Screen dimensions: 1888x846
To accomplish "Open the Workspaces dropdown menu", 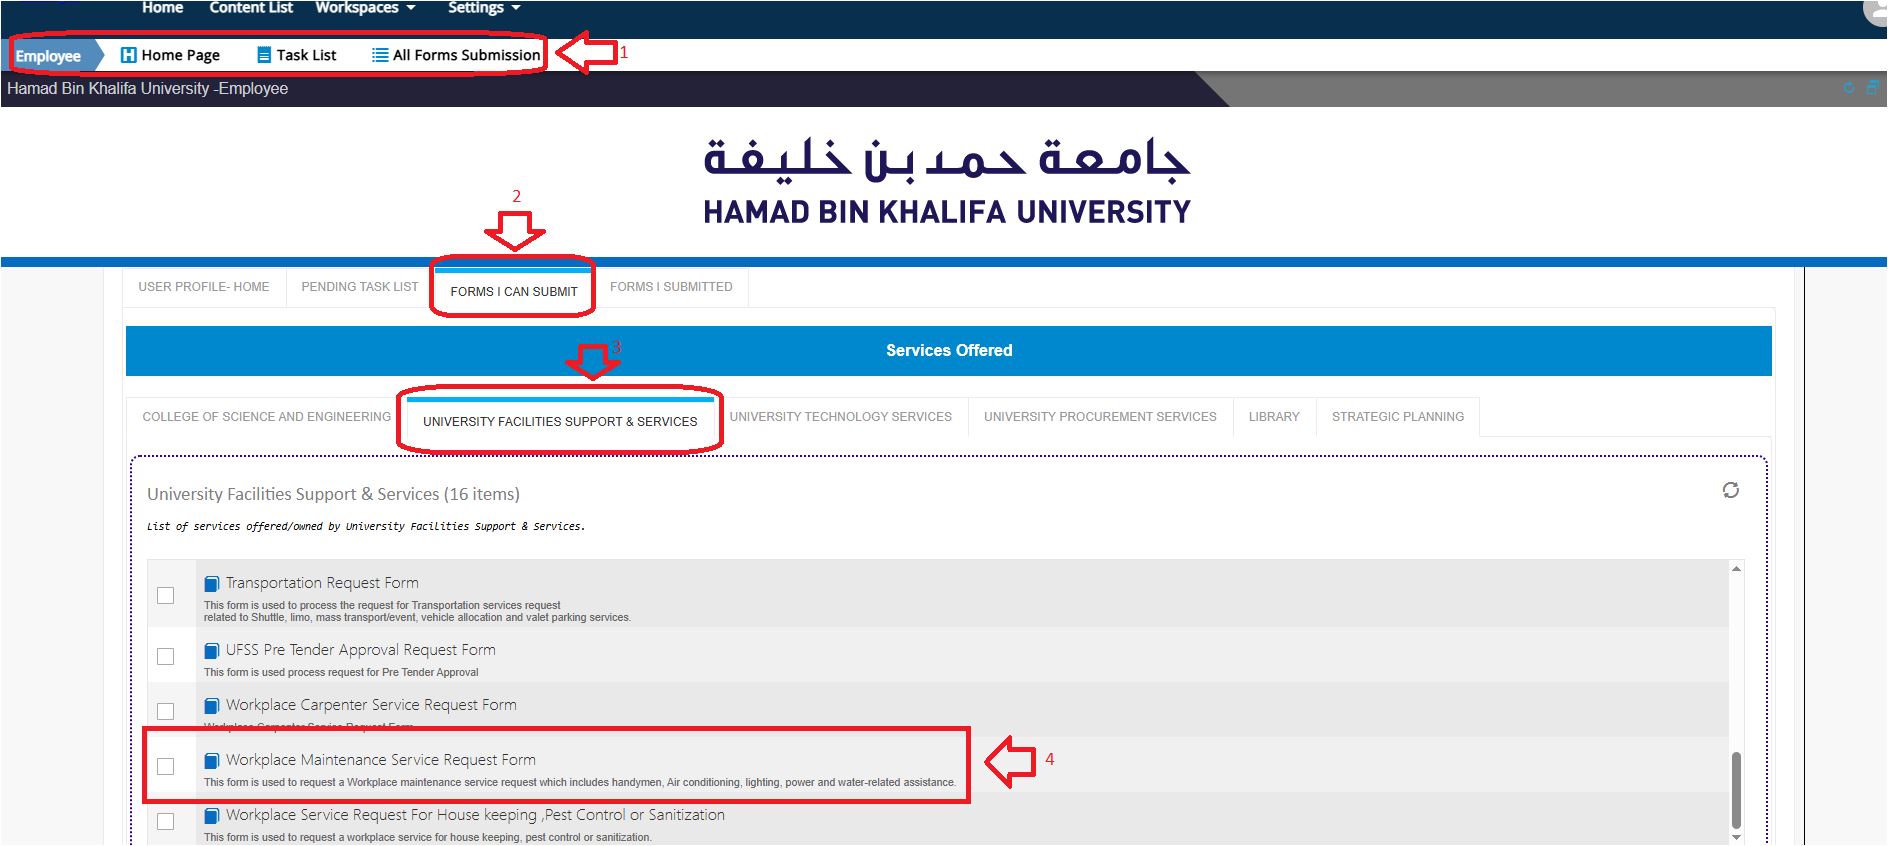I will [365, 8].
